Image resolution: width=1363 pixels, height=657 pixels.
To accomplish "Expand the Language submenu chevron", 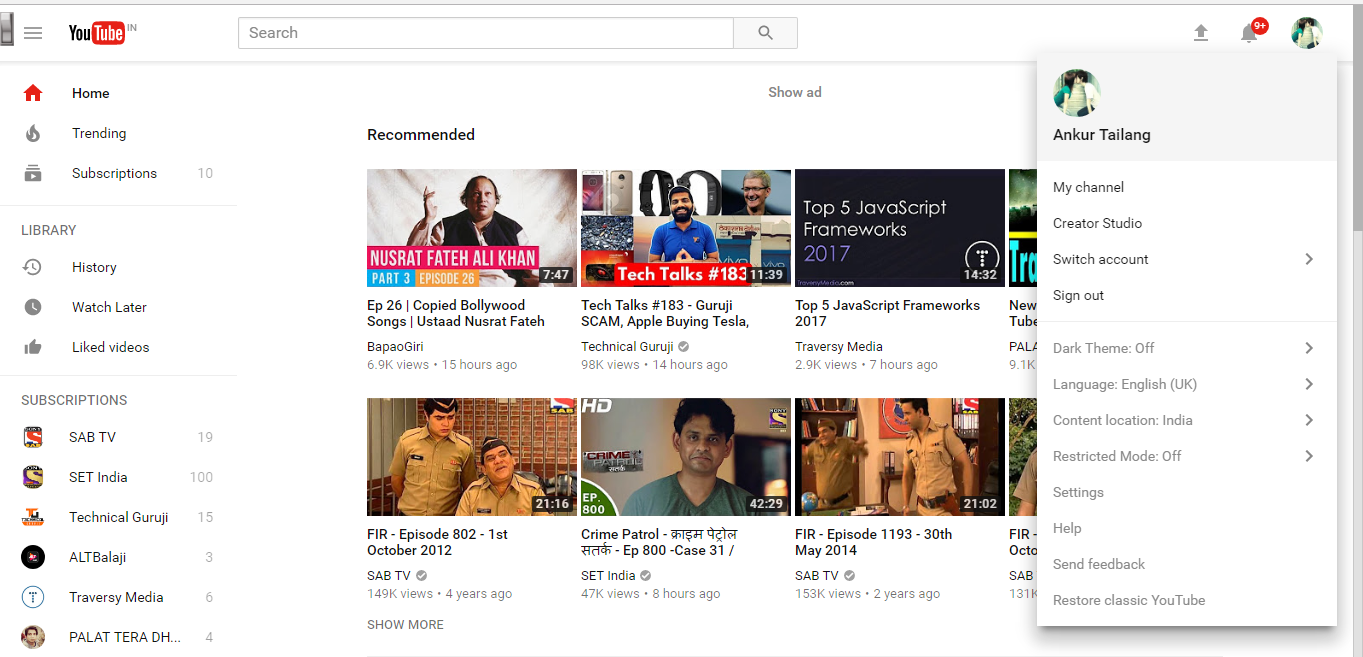I will coord(1309,384).
